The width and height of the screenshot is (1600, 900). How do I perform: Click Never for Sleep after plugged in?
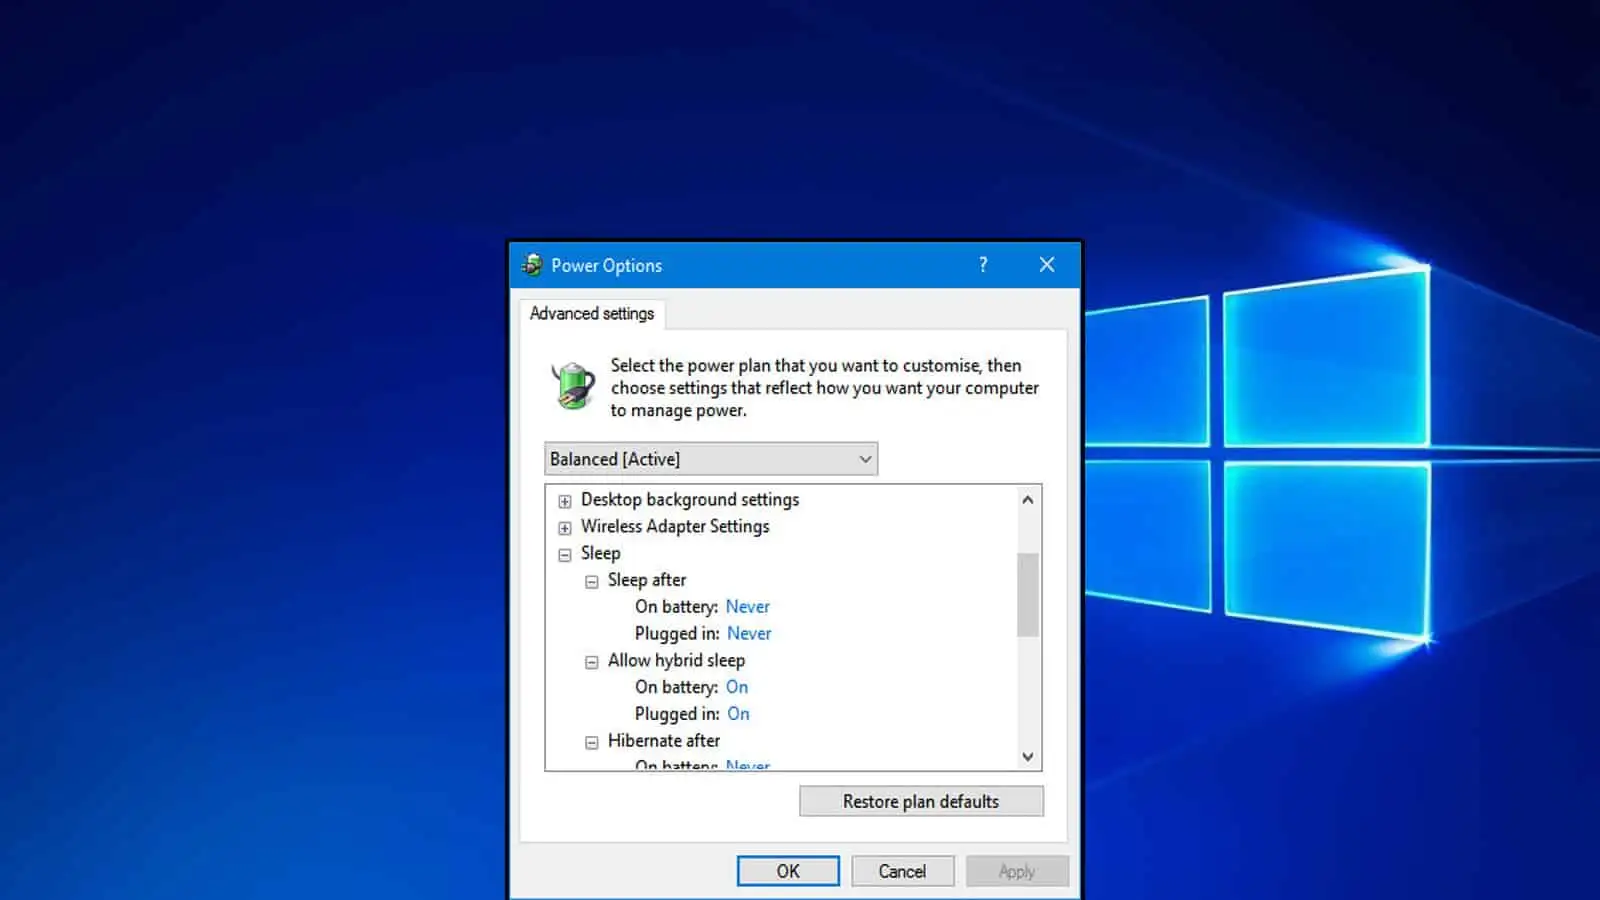coord(749,634)
